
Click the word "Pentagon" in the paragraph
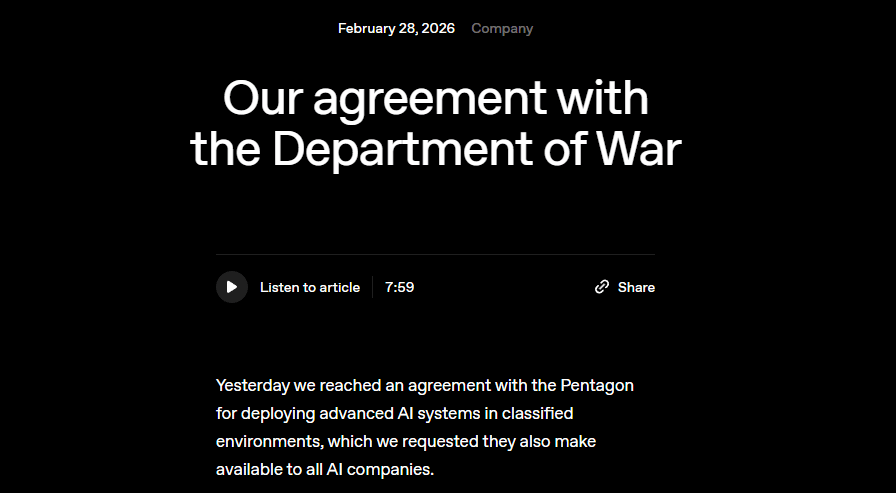pos(598,385)
